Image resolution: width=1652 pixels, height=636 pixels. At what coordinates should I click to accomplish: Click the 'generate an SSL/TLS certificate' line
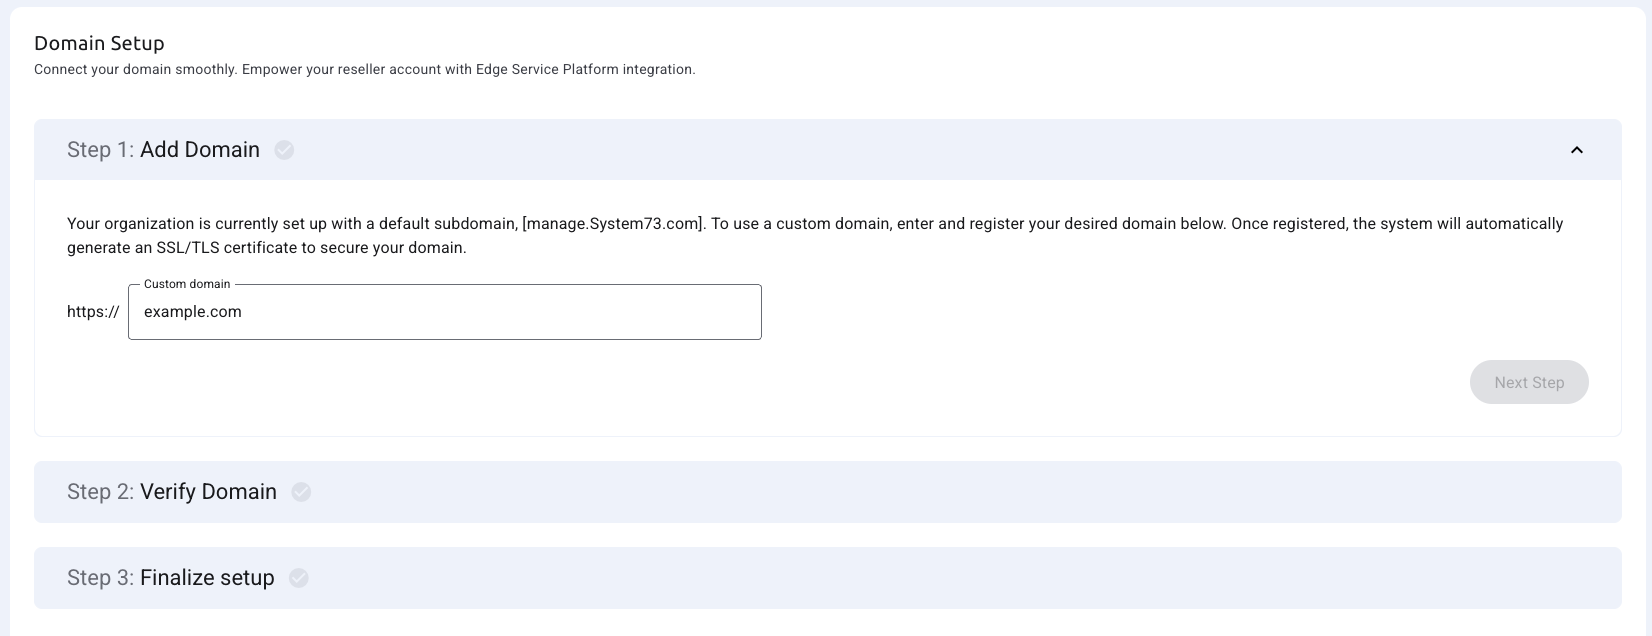point(267,248)
